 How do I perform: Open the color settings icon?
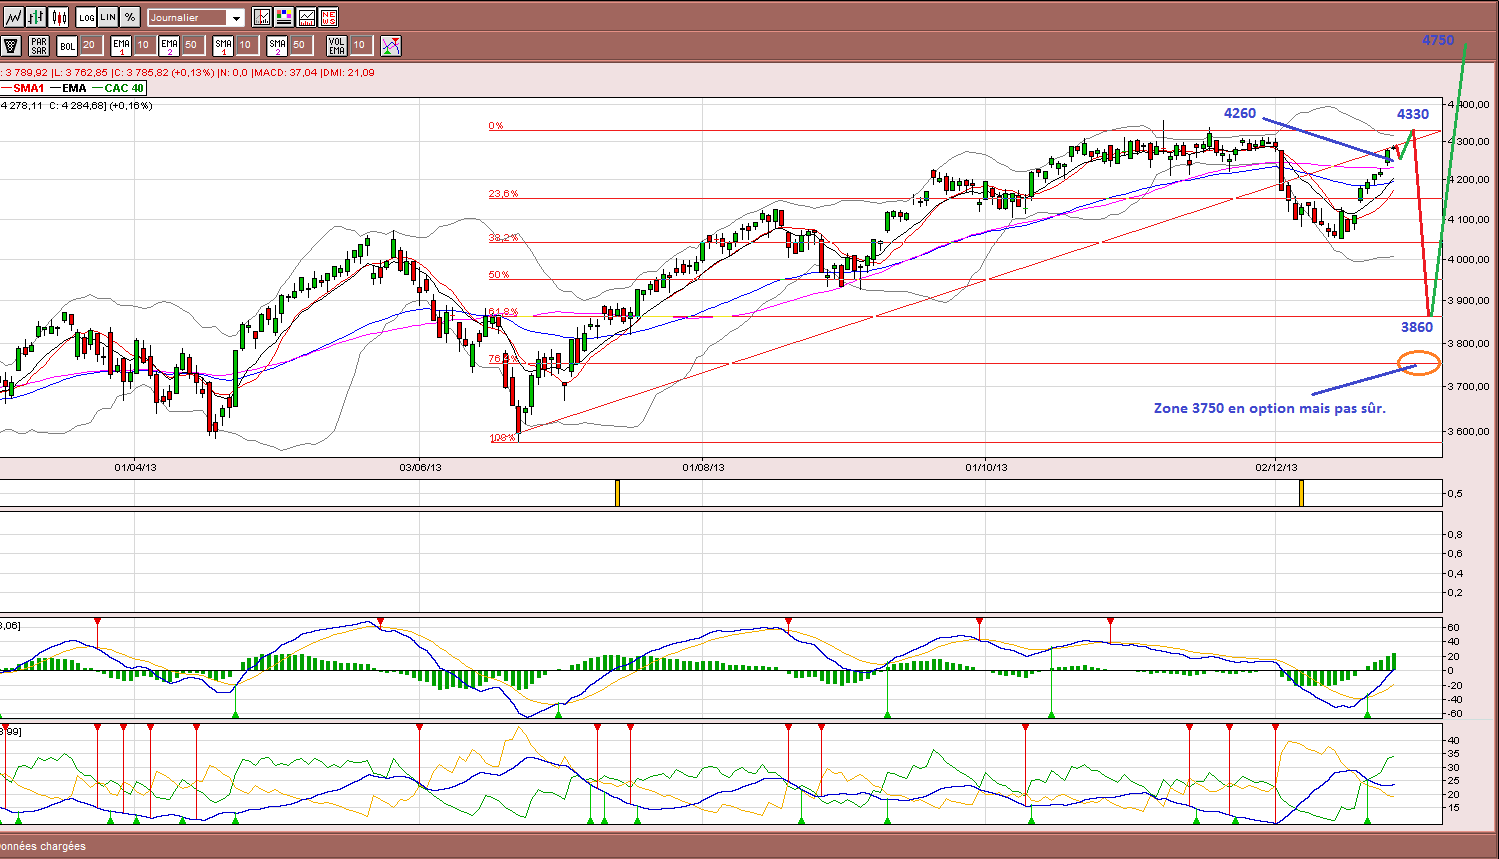pos(284,17)
